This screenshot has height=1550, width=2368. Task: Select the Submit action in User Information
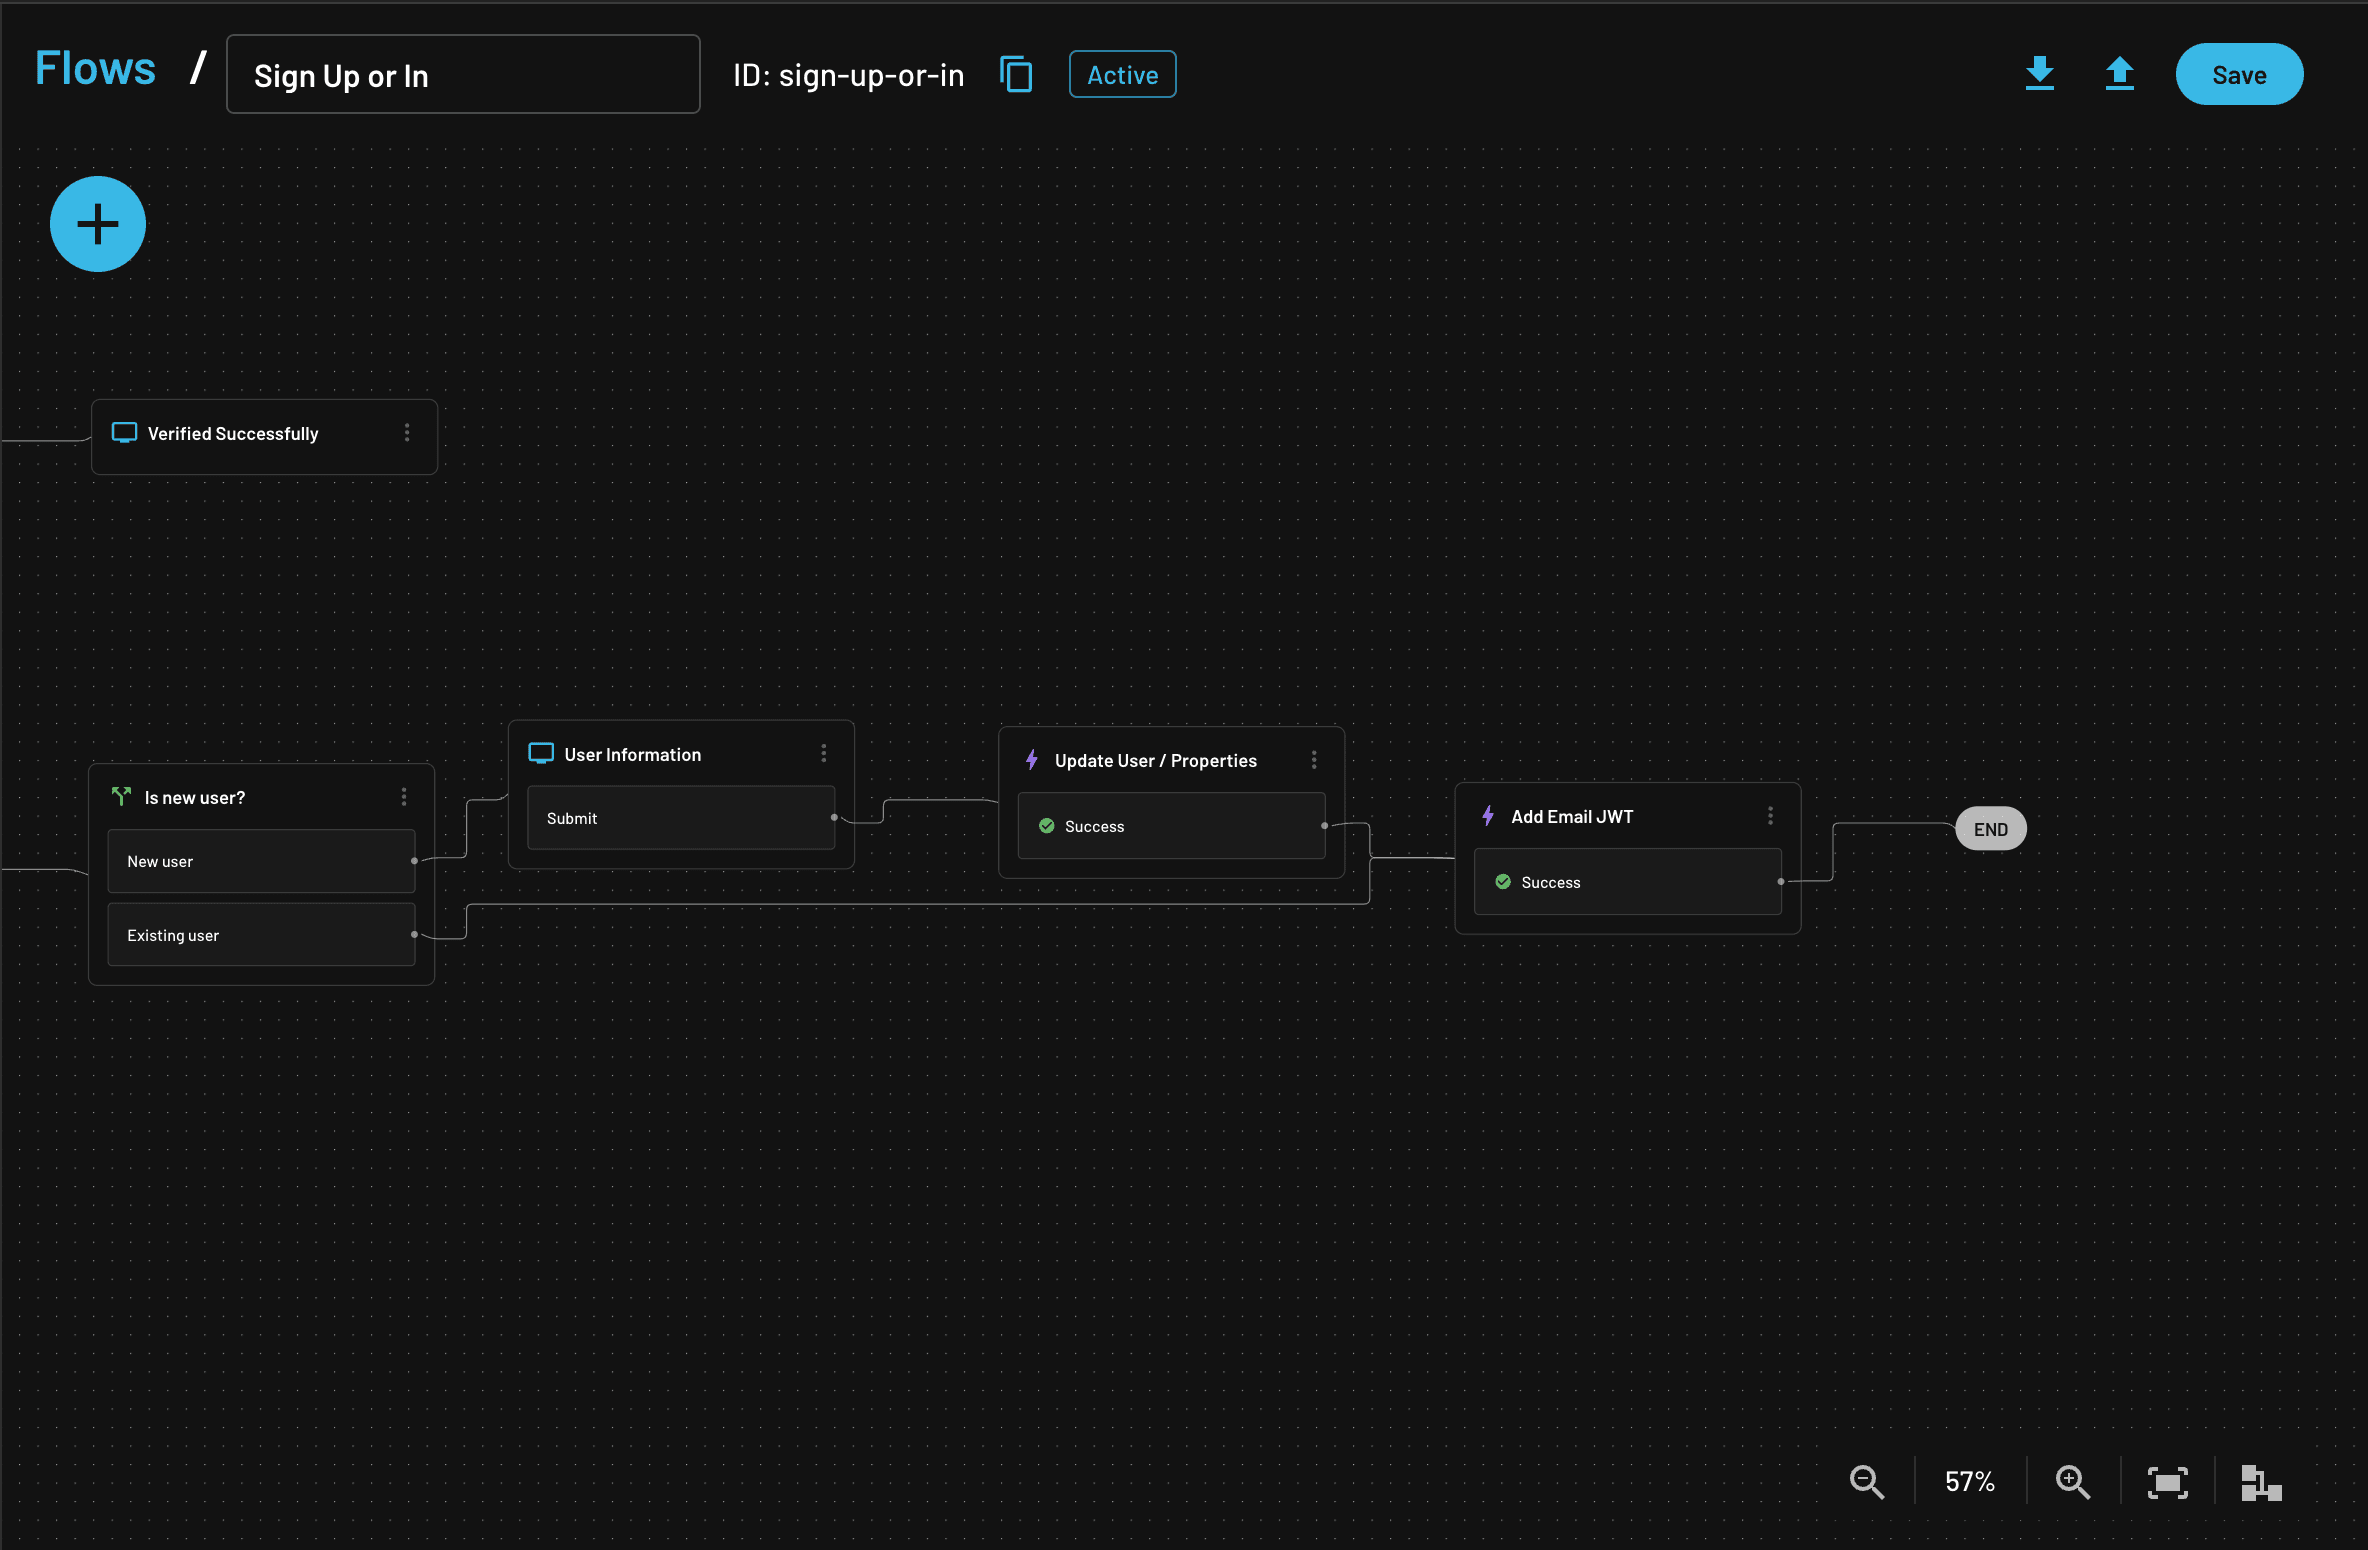pyautogui.click(x=680, y=817)
